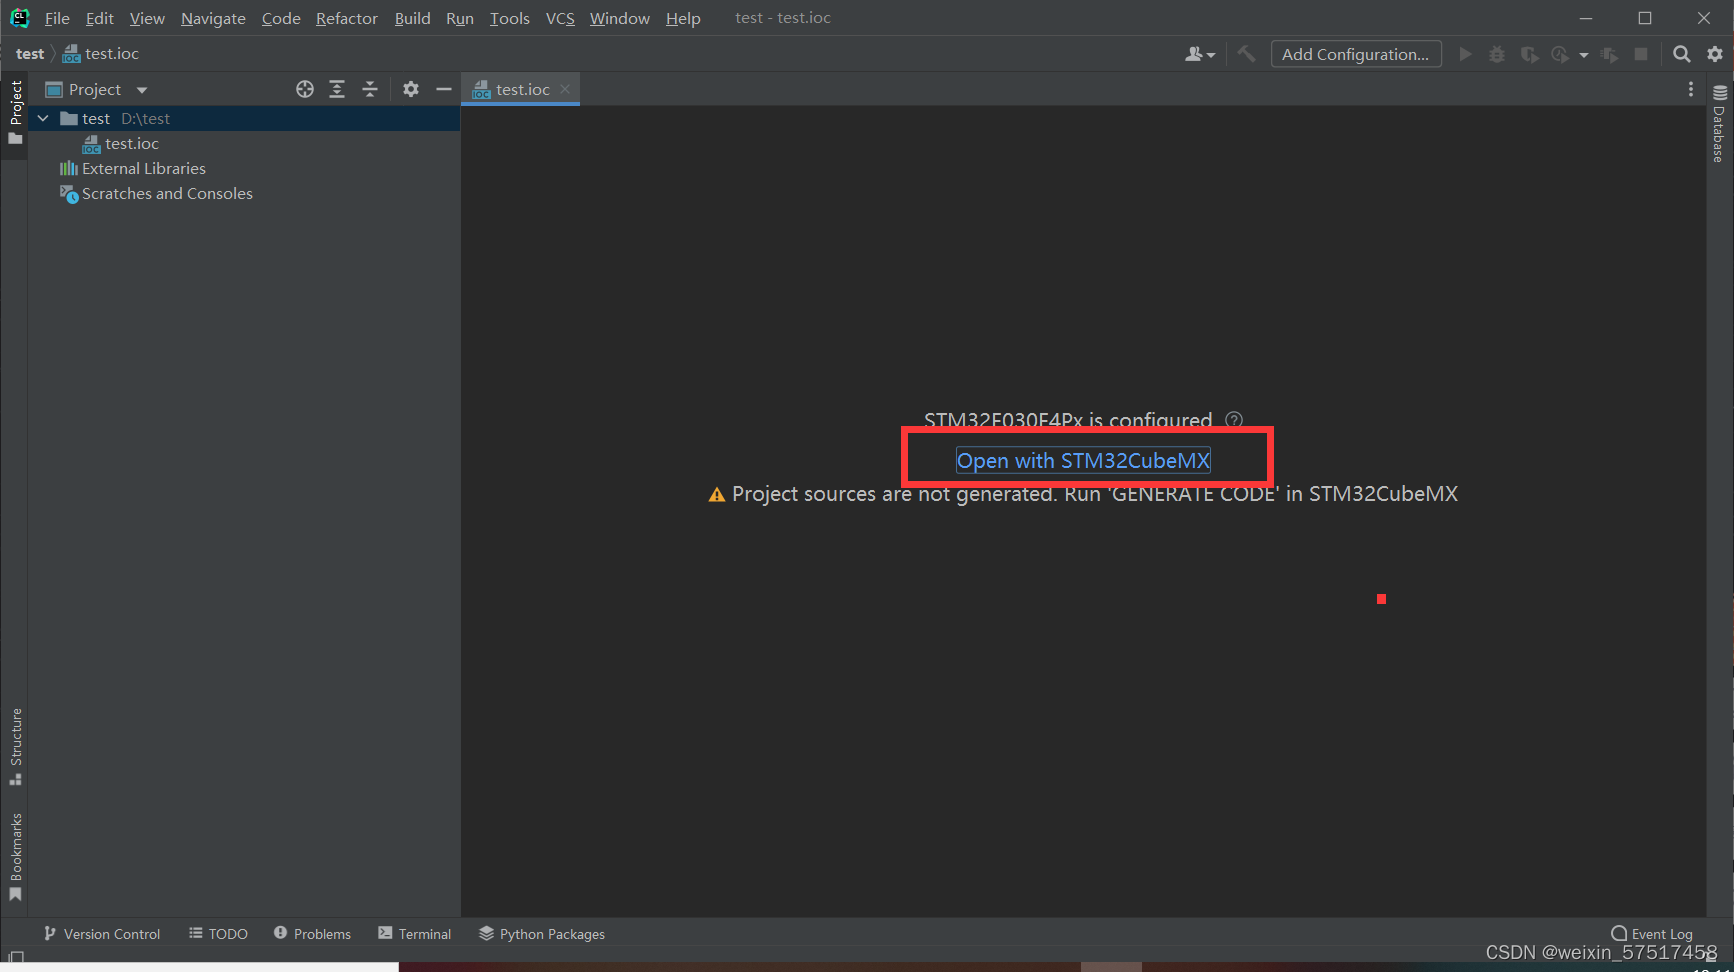This screenshot has width=1734, height=972.
Task: Click Run with Coverage icon
Action: 1529,54
